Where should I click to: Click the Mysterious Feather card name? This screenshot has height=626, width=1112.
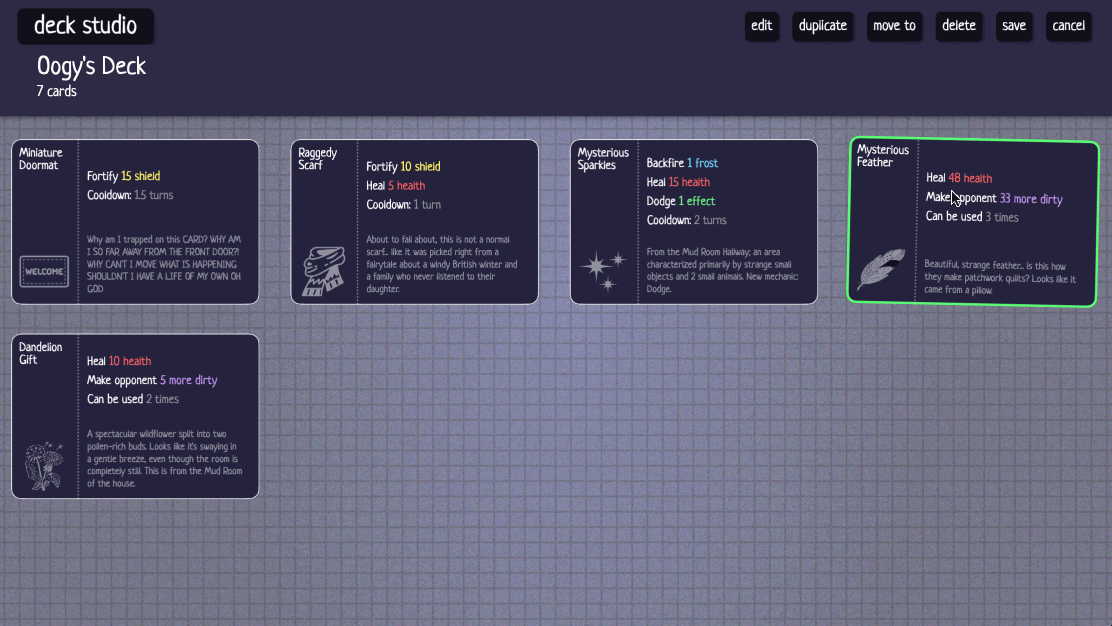882,156
